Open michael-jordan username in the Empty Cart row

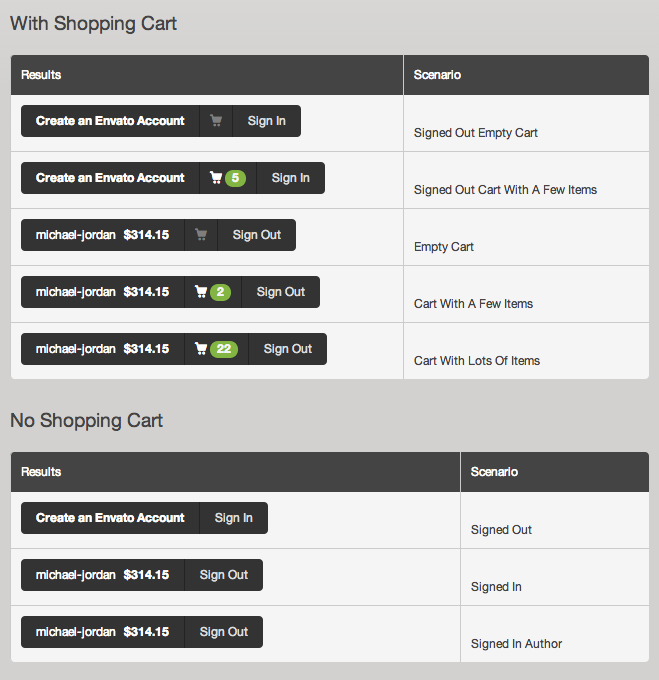(x=76, y=235)
